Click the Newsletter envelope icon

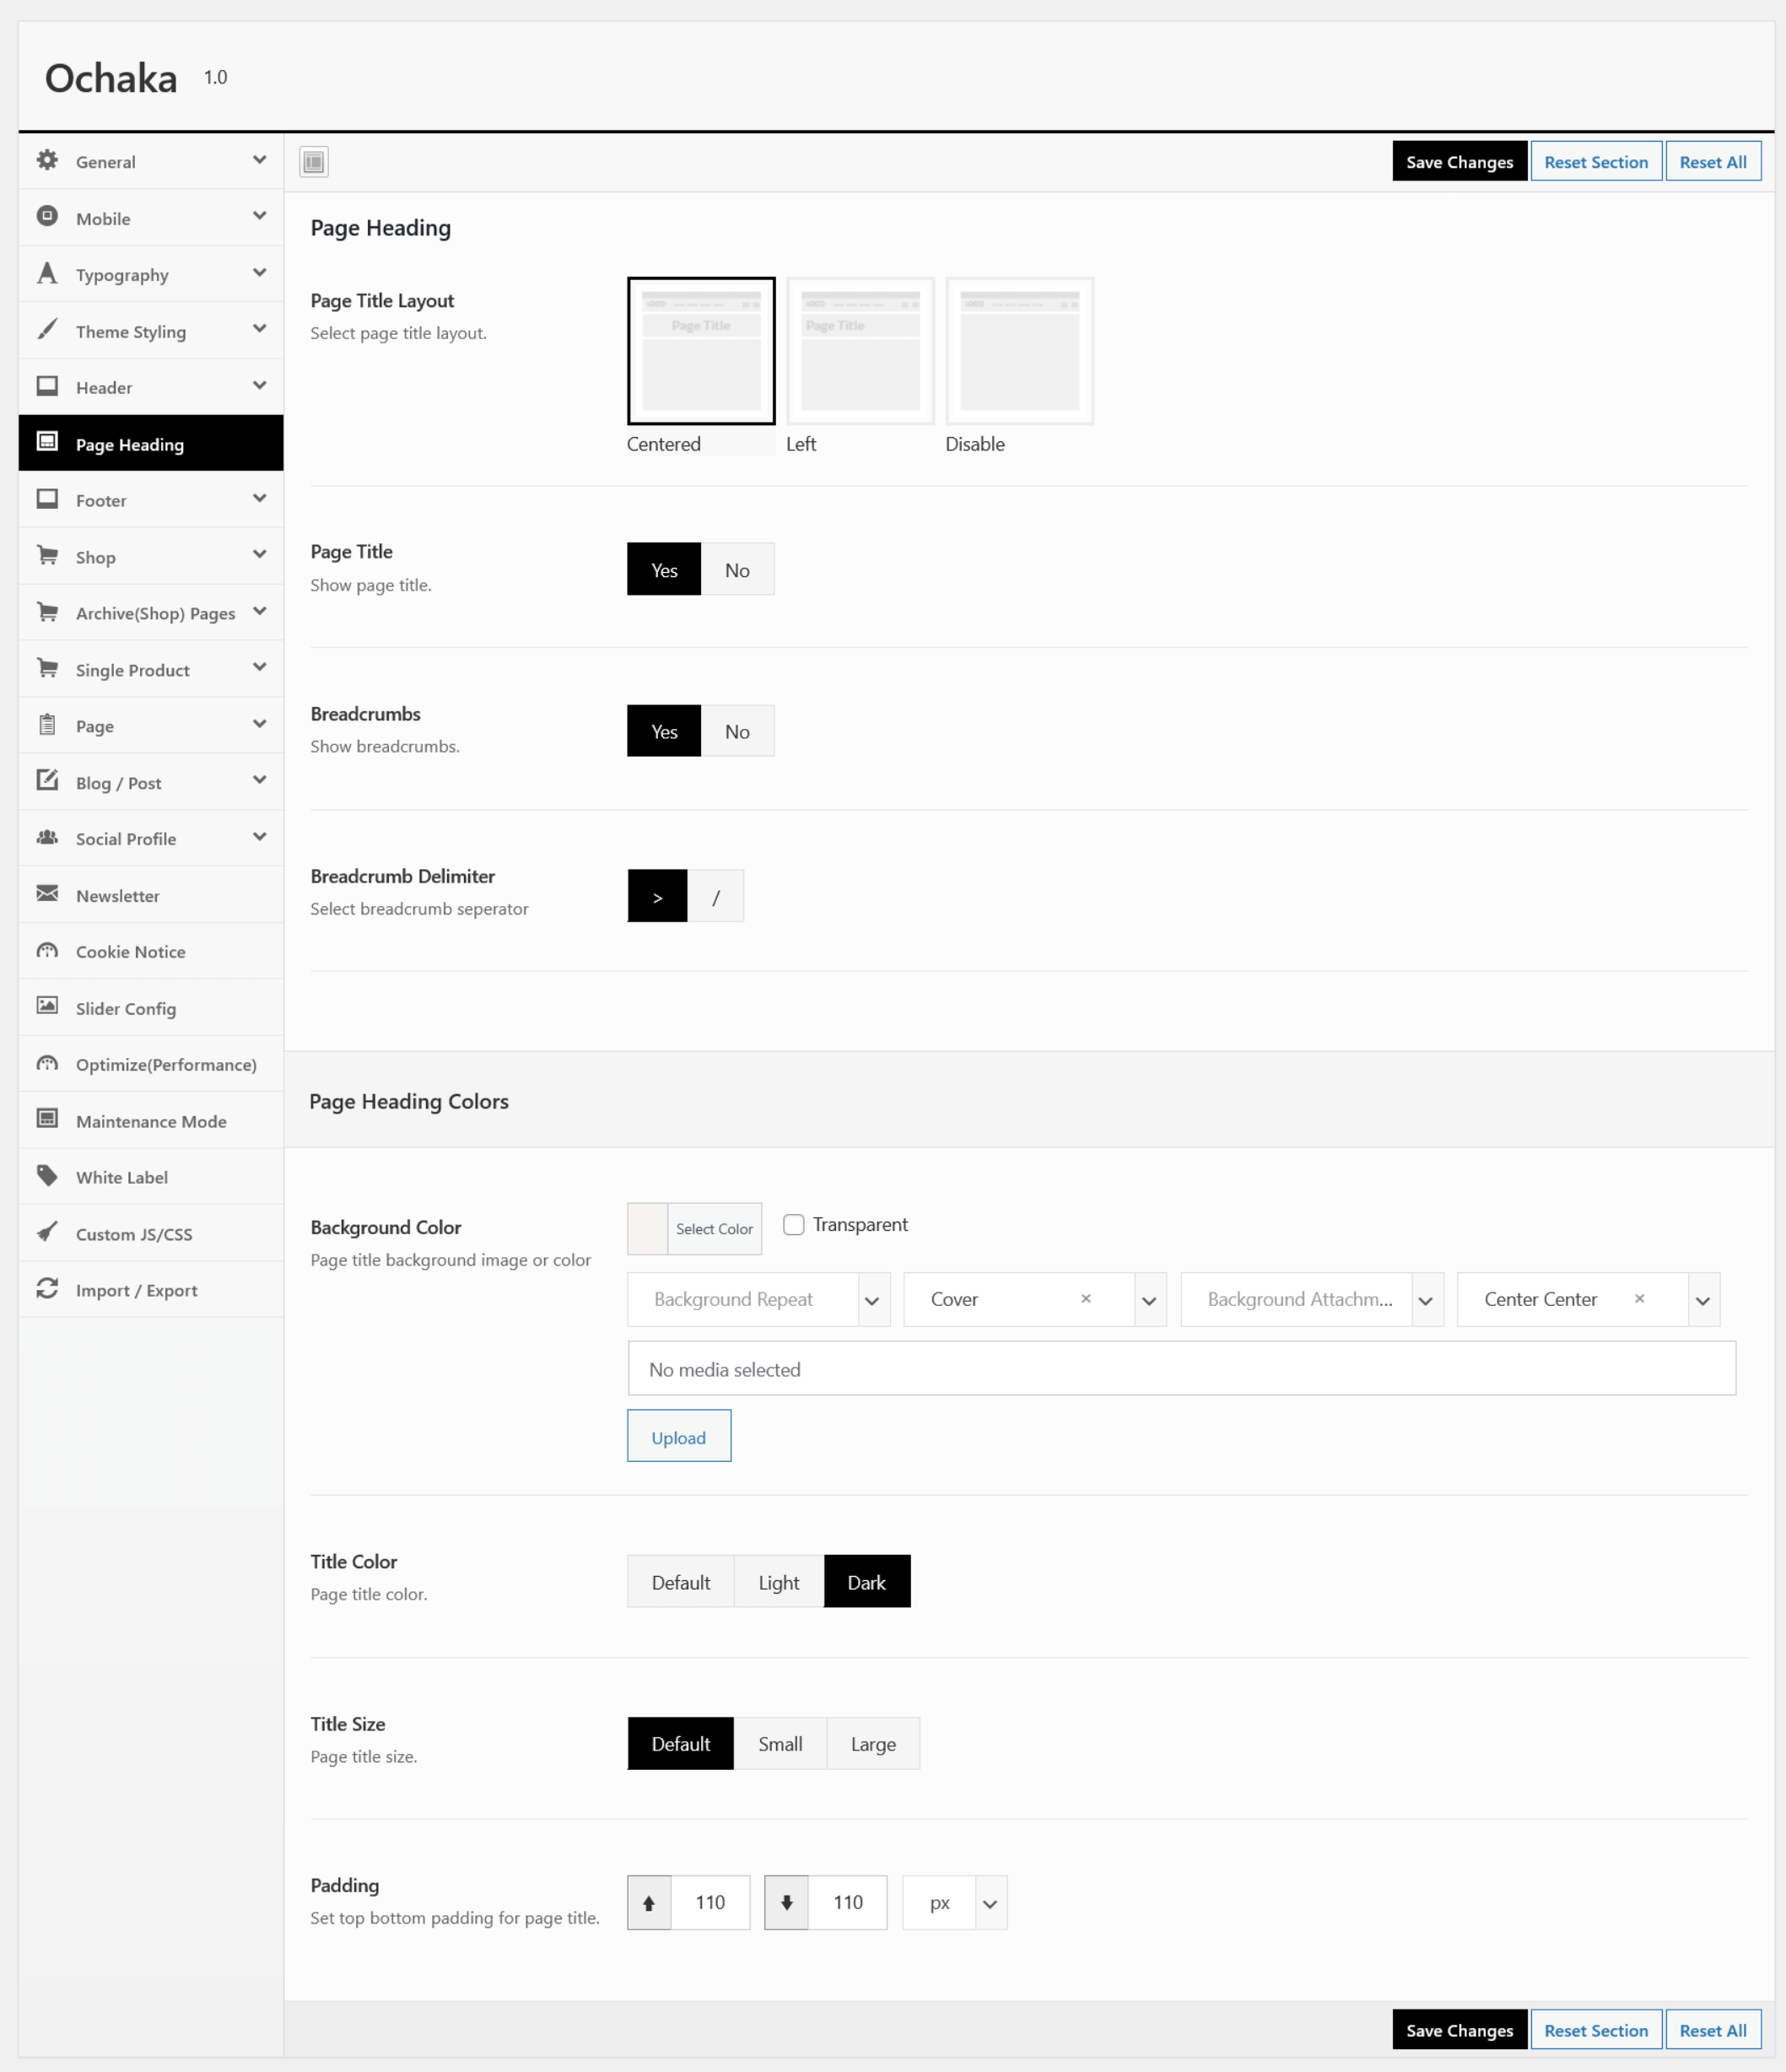click(x=47, y=894)
